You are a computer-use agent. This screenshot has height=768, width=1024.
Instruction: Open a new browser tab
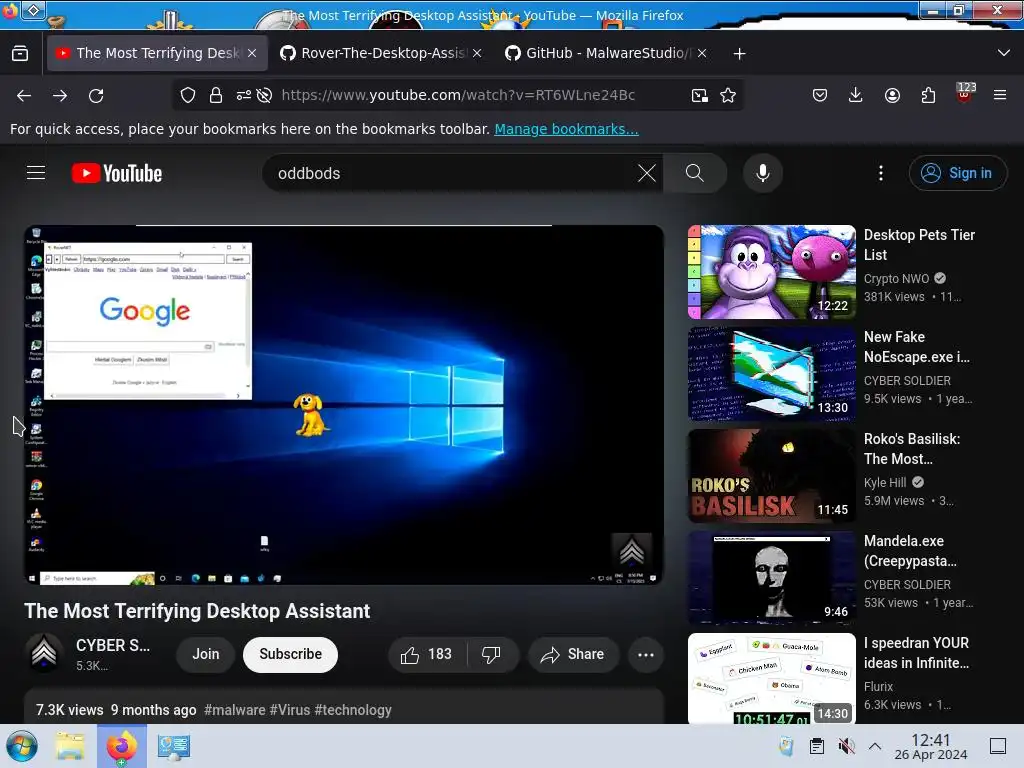pyautogui.click(x=739, y=54)
